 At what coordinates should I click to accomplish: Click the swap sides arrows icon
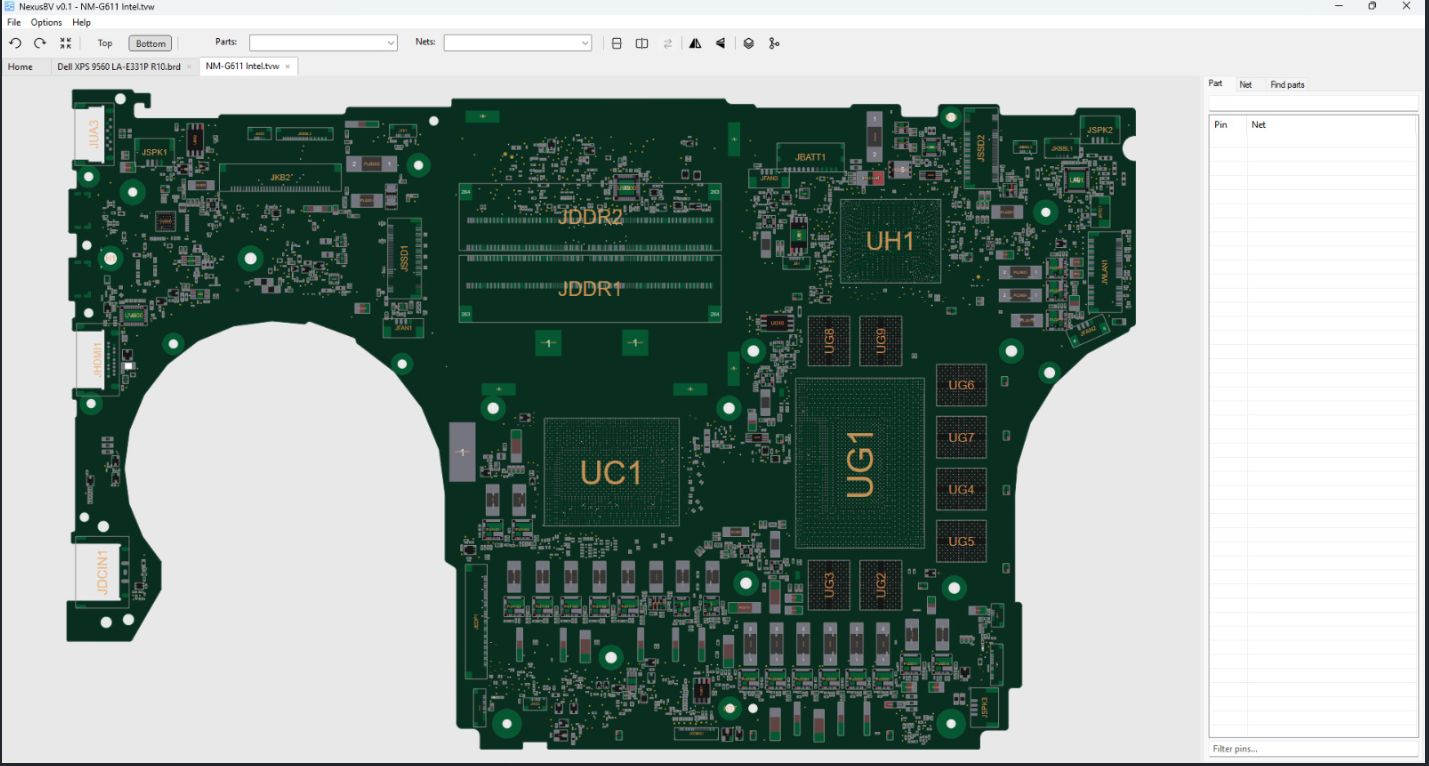668,43
